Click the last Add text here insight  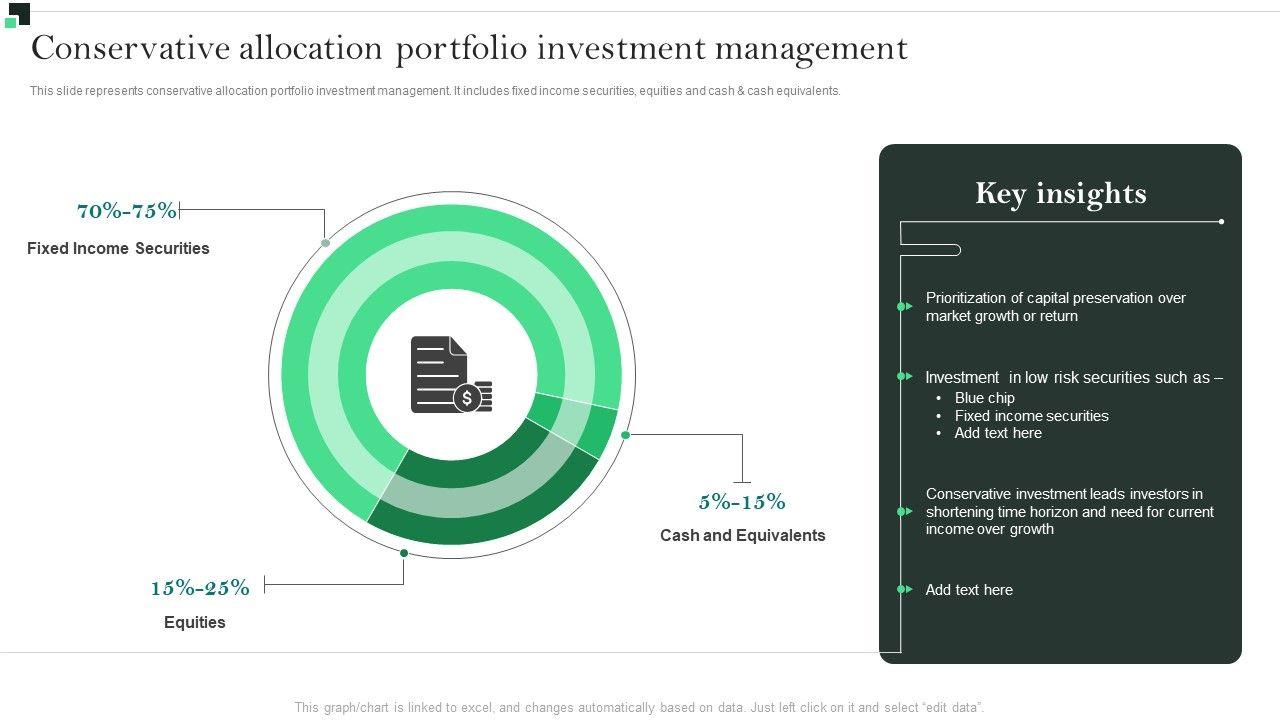click(969, 590)
